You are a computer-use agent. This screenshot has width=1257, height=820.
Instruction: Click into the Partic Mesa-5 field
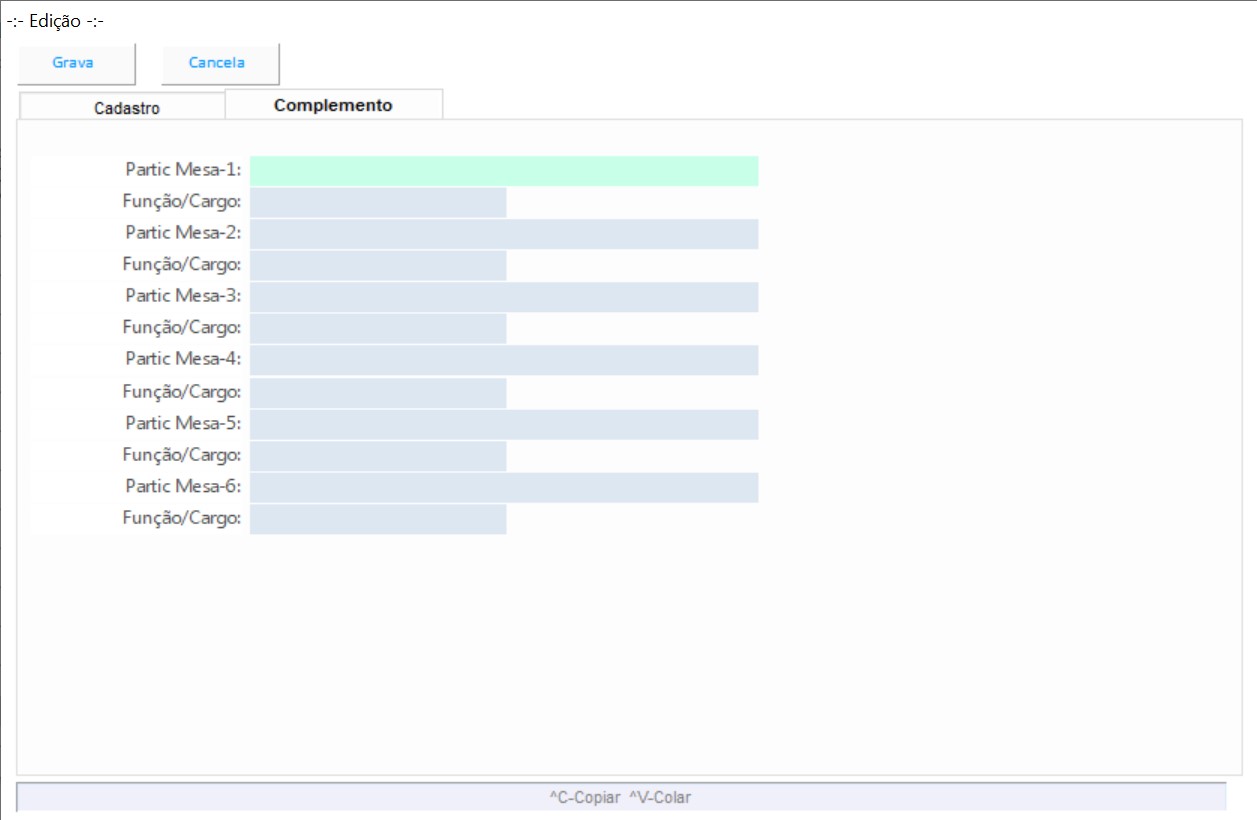[x=504, y=424]
